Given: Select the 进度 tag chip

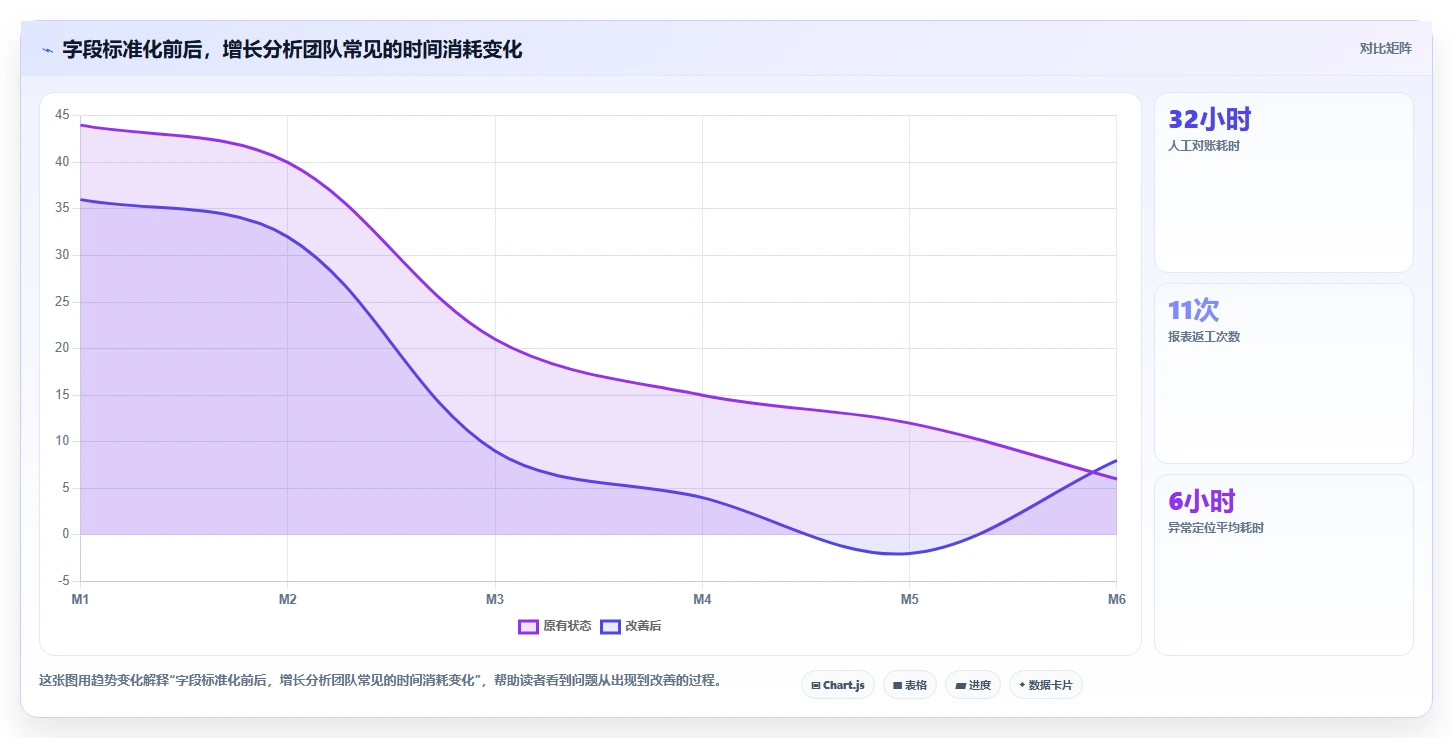Looking at the screenshot, I should click(973, 685).
